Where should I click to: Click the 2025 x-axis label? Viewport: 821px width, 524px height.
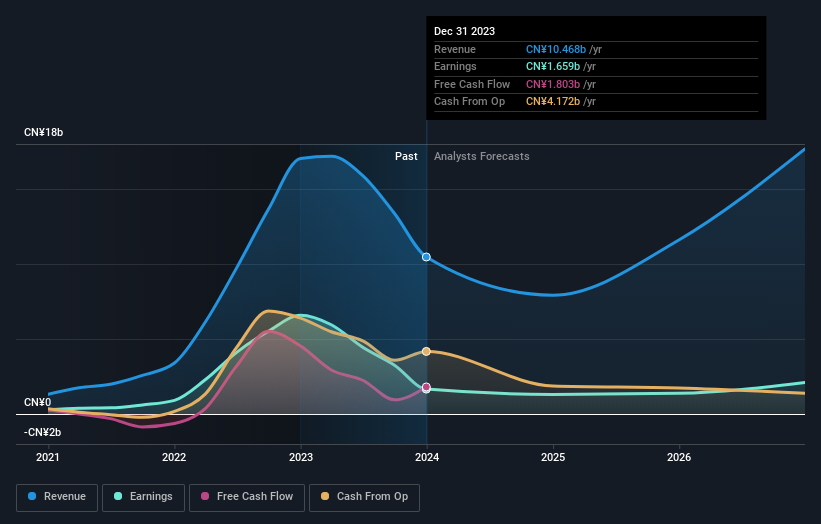click(x=553, y=458)
